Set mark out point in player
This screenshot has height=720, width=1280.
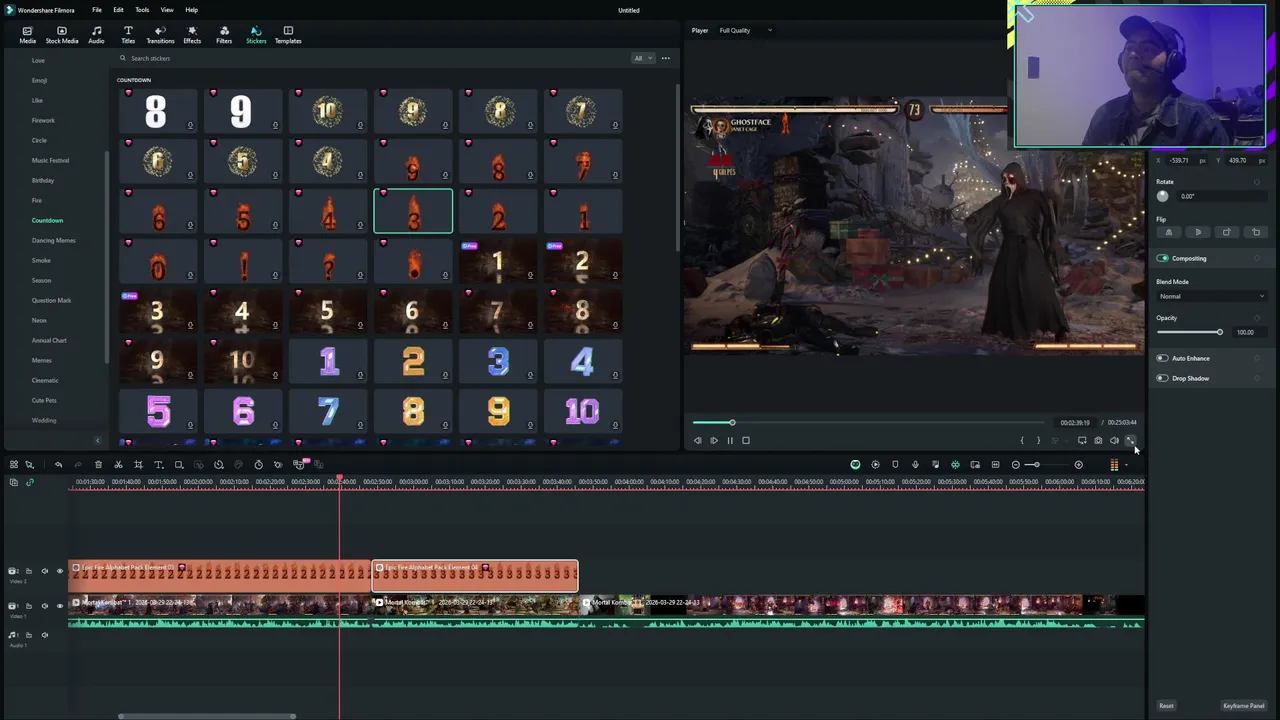(x=1038, y=440)
